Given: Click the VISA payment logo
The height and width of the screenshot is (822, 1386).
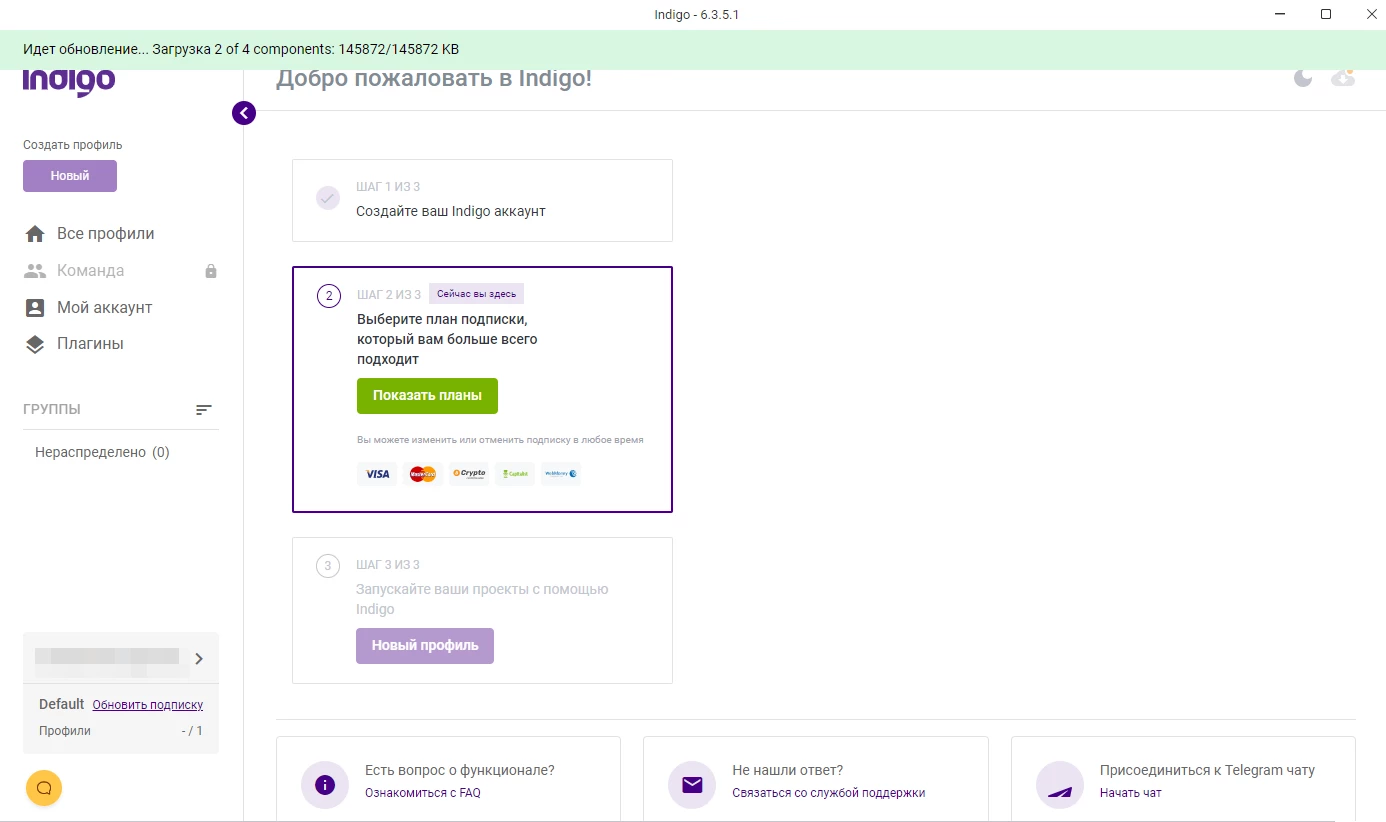Looking at the screenshot, I should click(377, 474).
